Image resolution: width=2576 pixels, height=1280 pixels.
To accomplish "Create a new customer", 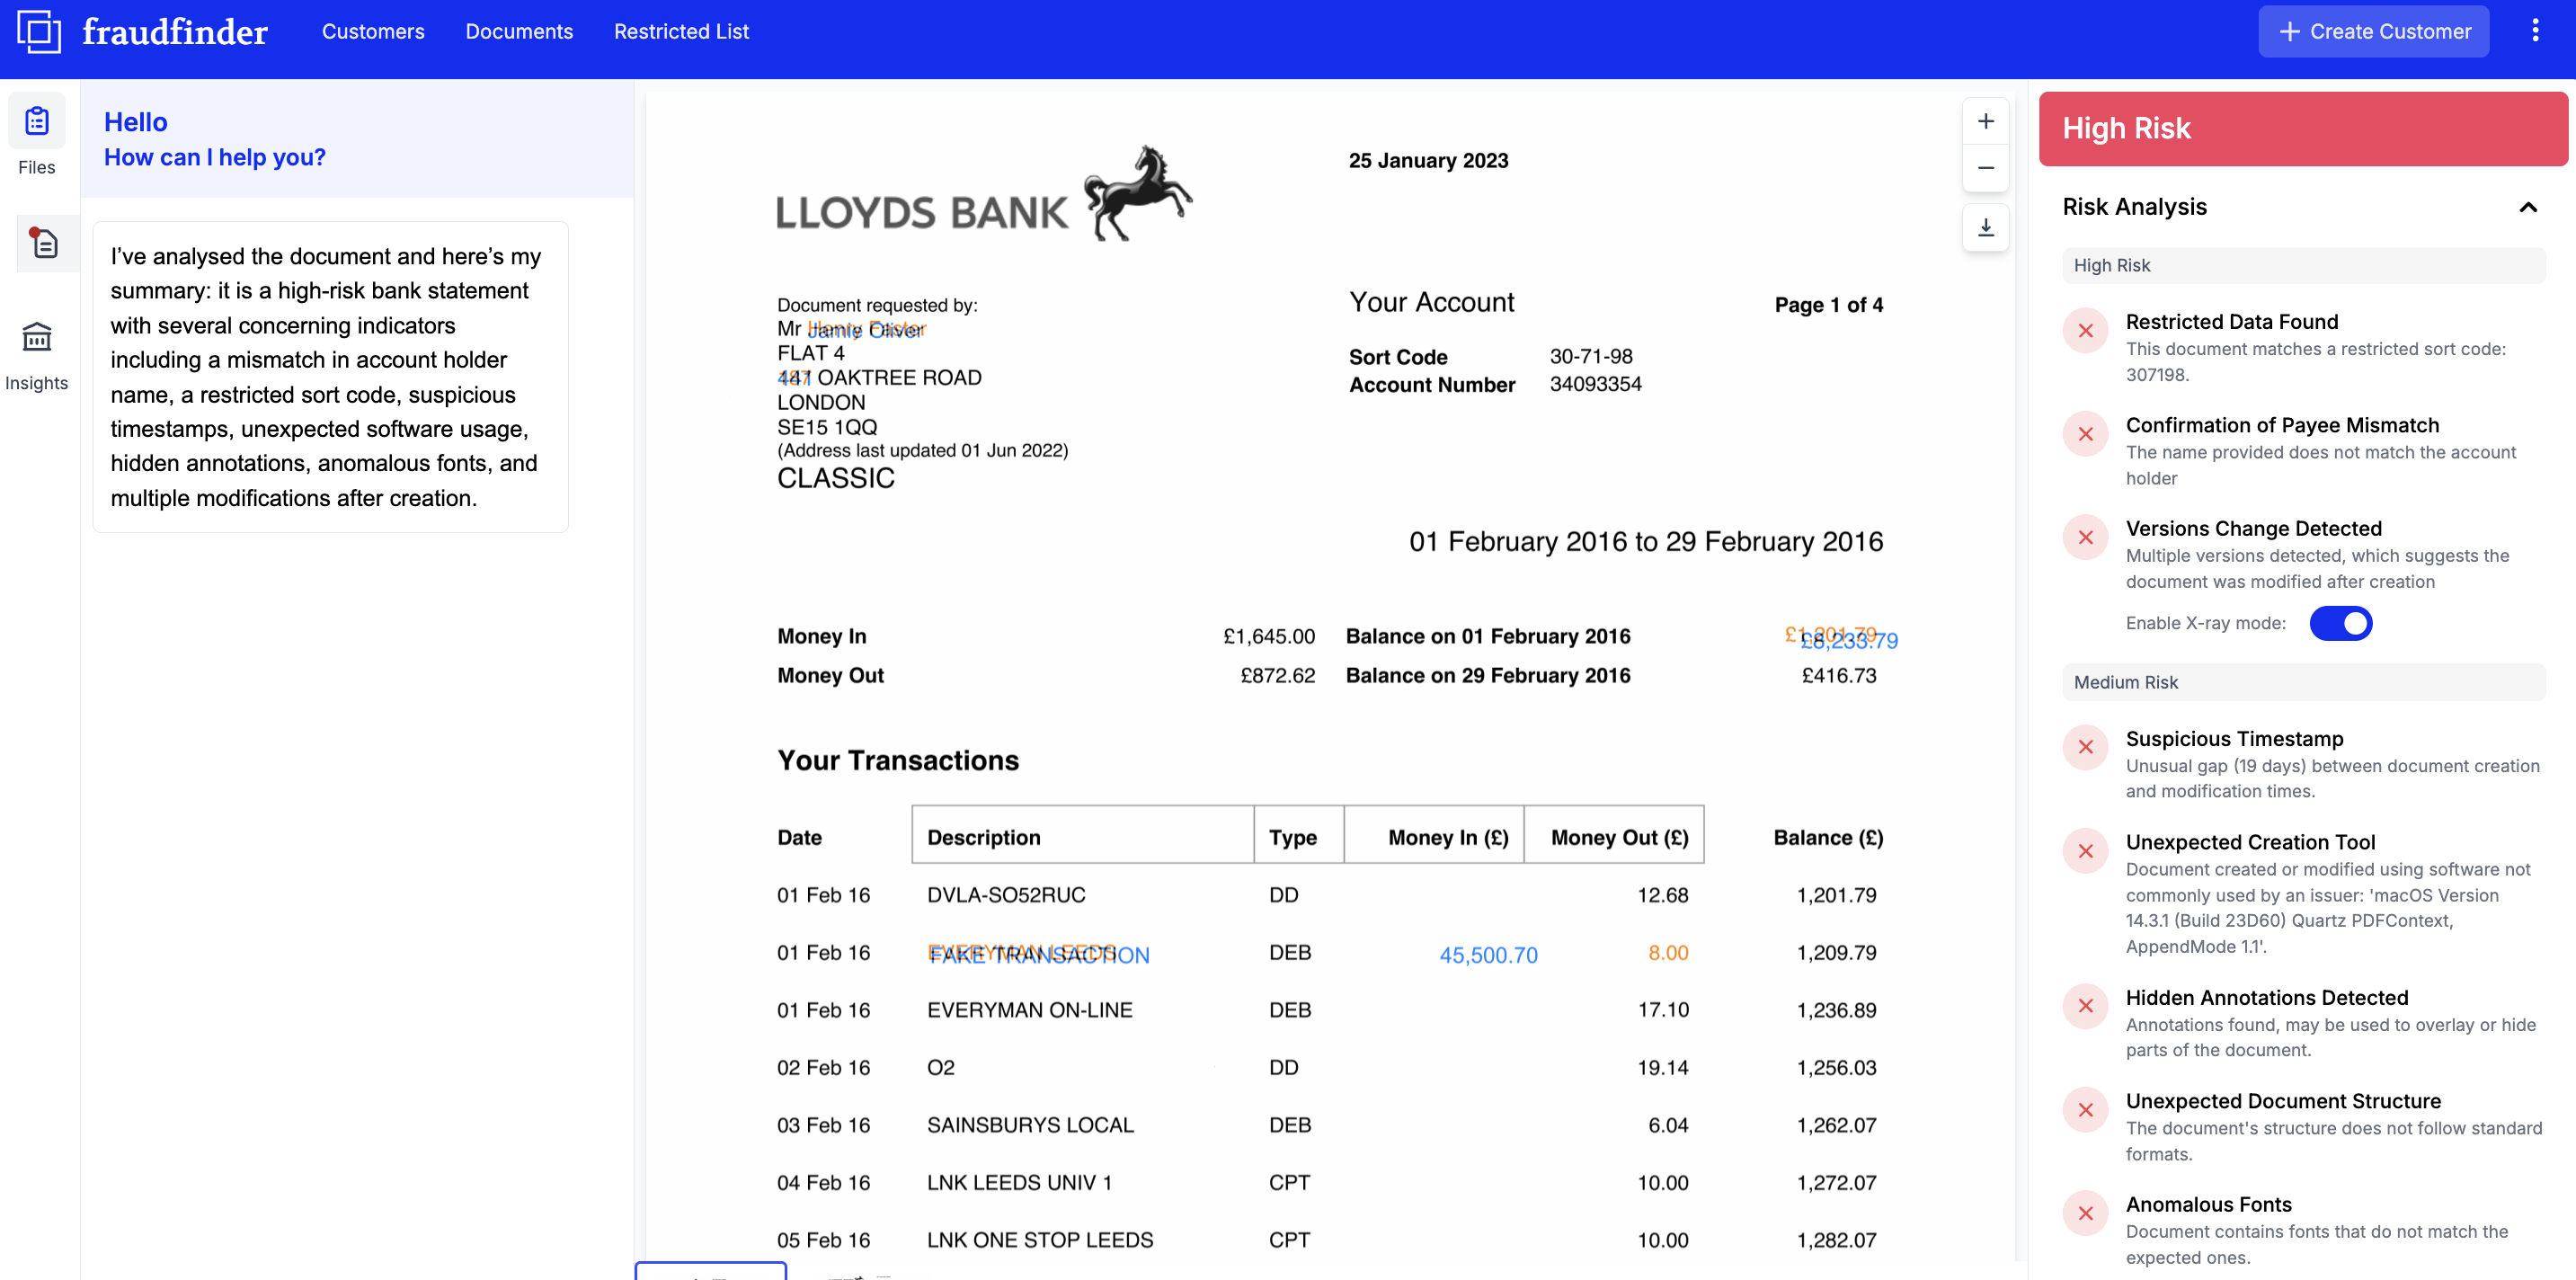I will (x=2372, y=31).
